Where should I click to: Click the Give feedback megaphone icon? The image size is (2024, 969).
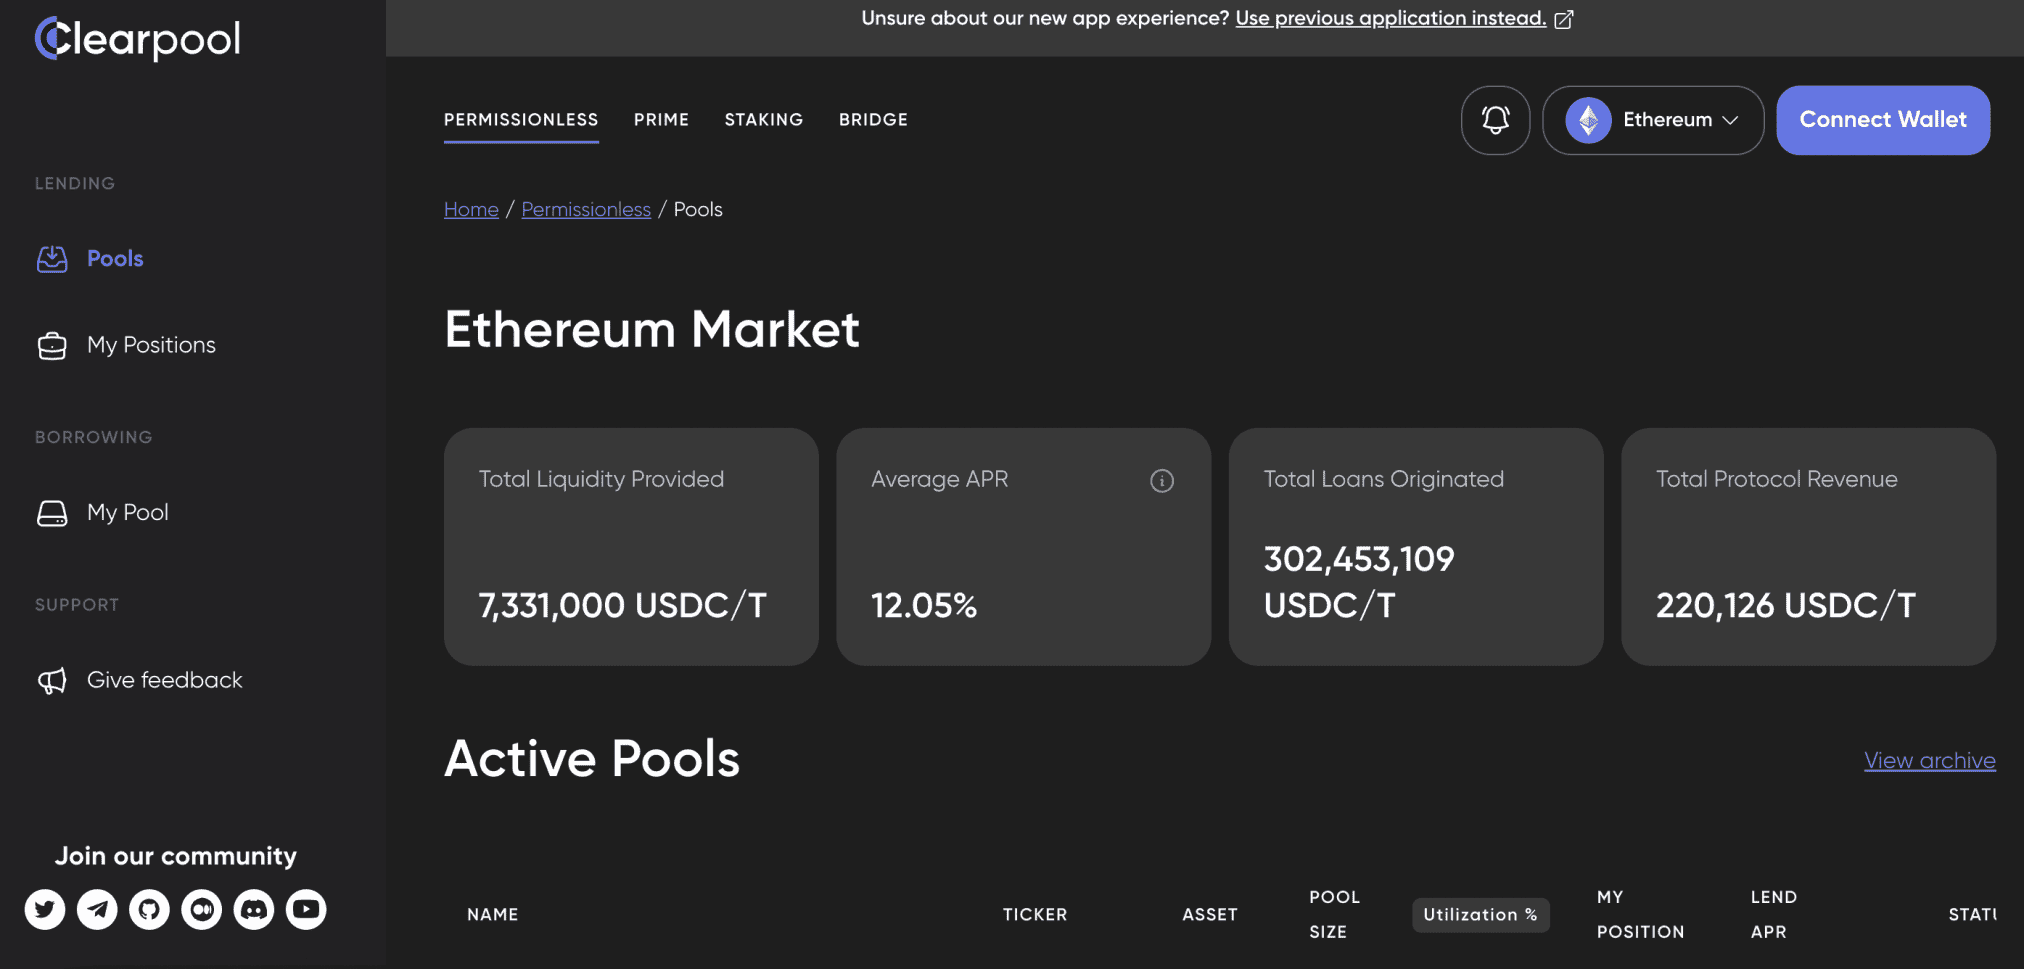pos(52,680)
